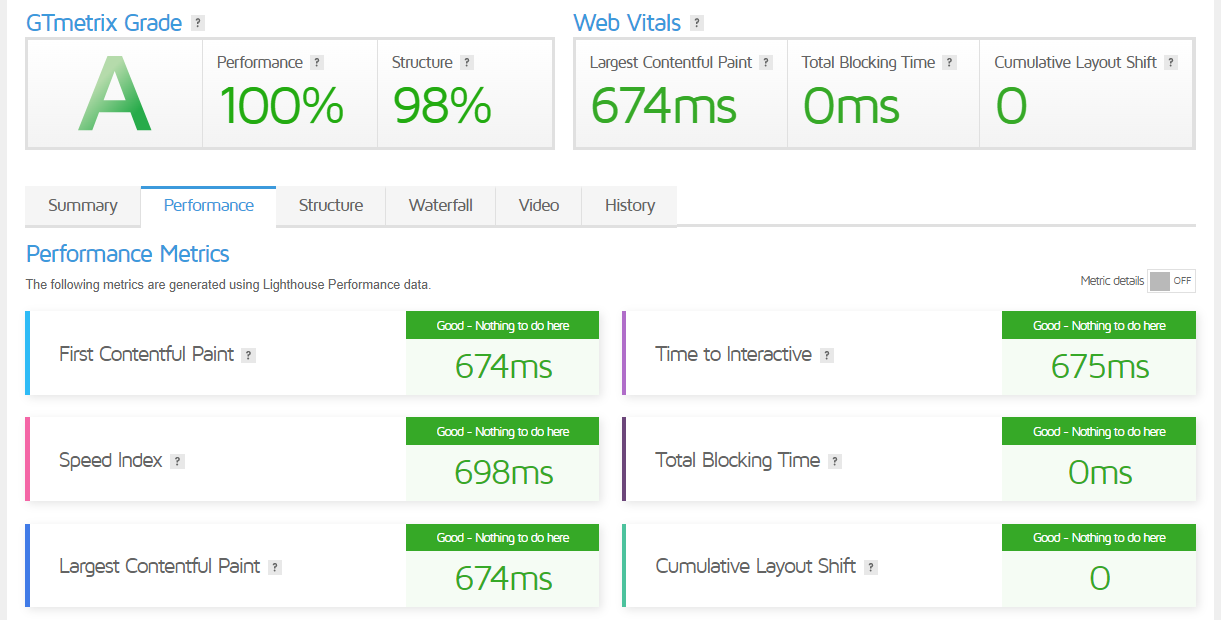Open help icon in Largest Contentful Paint metric row

click(275, 567)
